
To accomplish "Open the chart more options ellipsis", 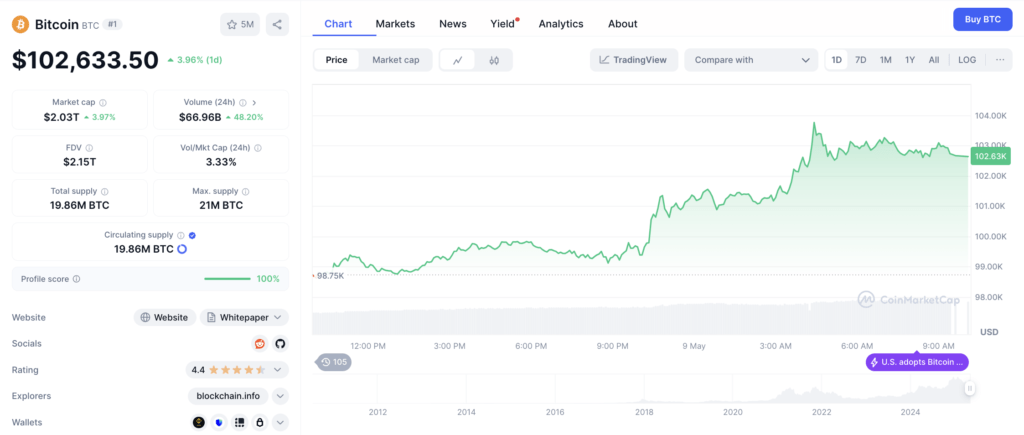I will coord(1000,60).
